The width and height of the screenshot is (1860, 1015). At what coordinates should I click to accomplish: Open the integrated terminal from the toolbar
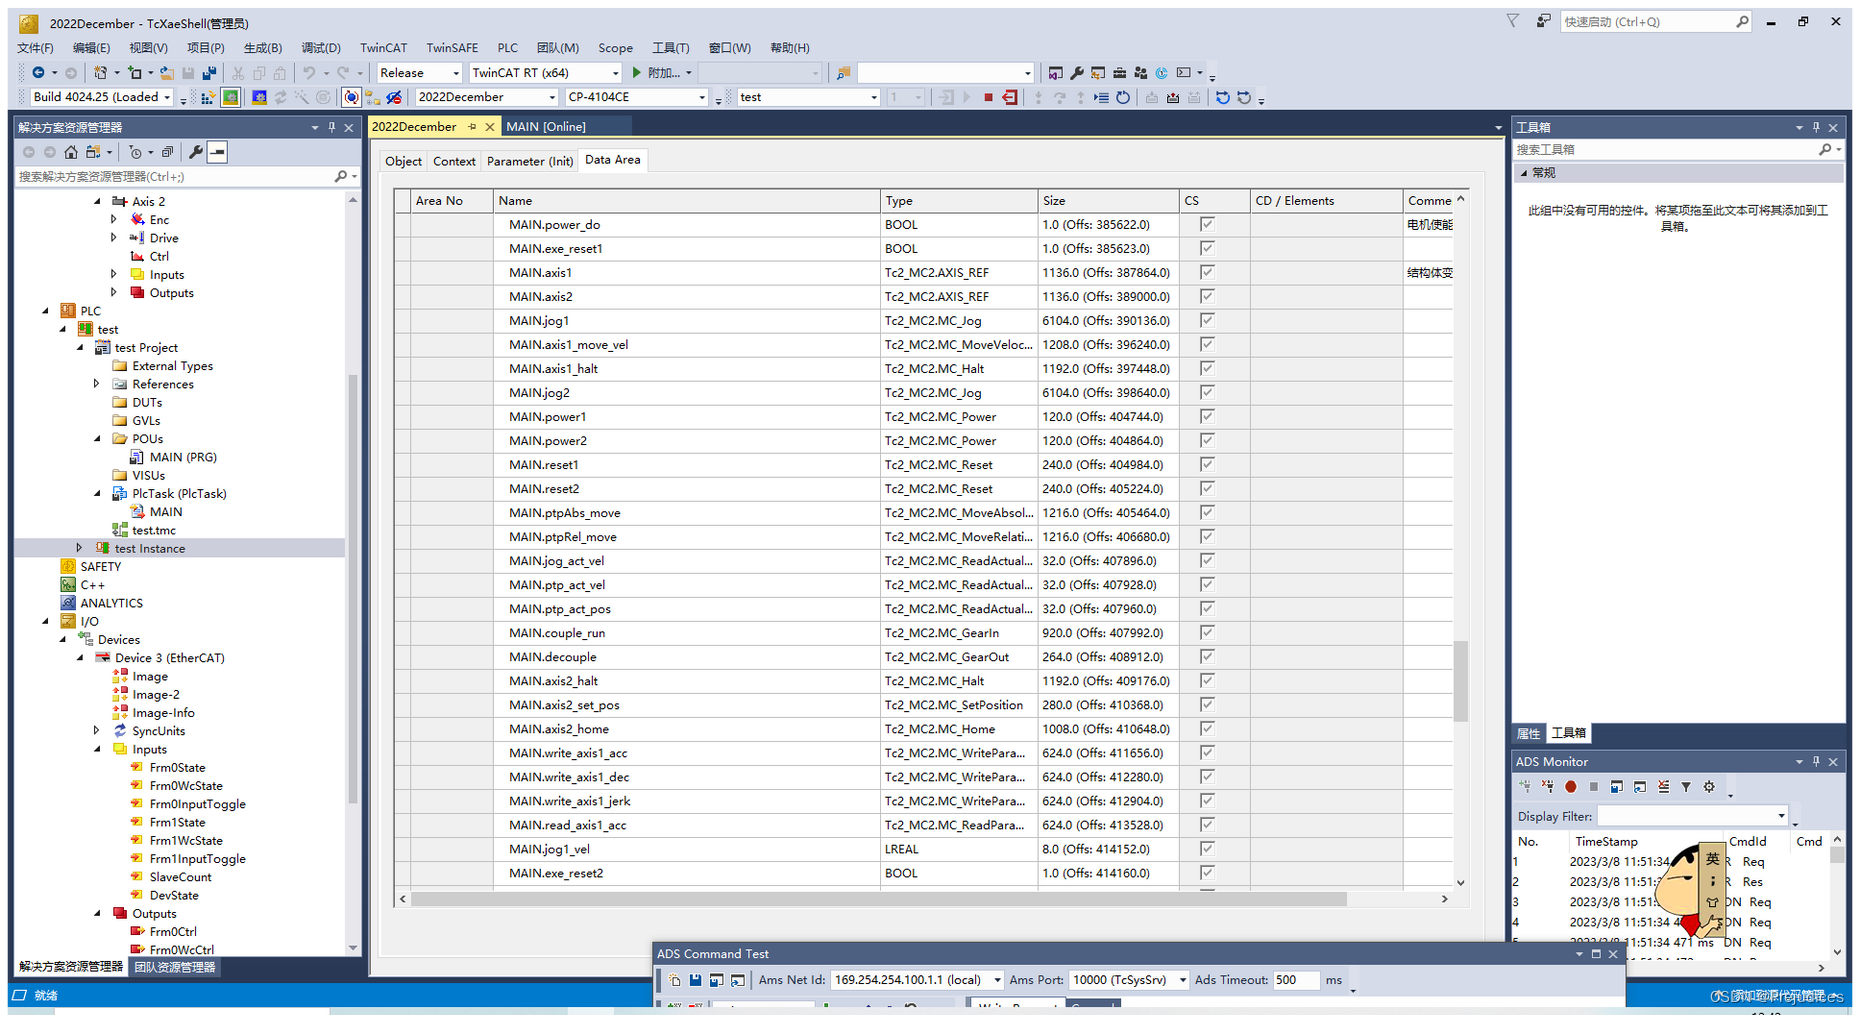pyautogui.click(x=1184, y=72)
